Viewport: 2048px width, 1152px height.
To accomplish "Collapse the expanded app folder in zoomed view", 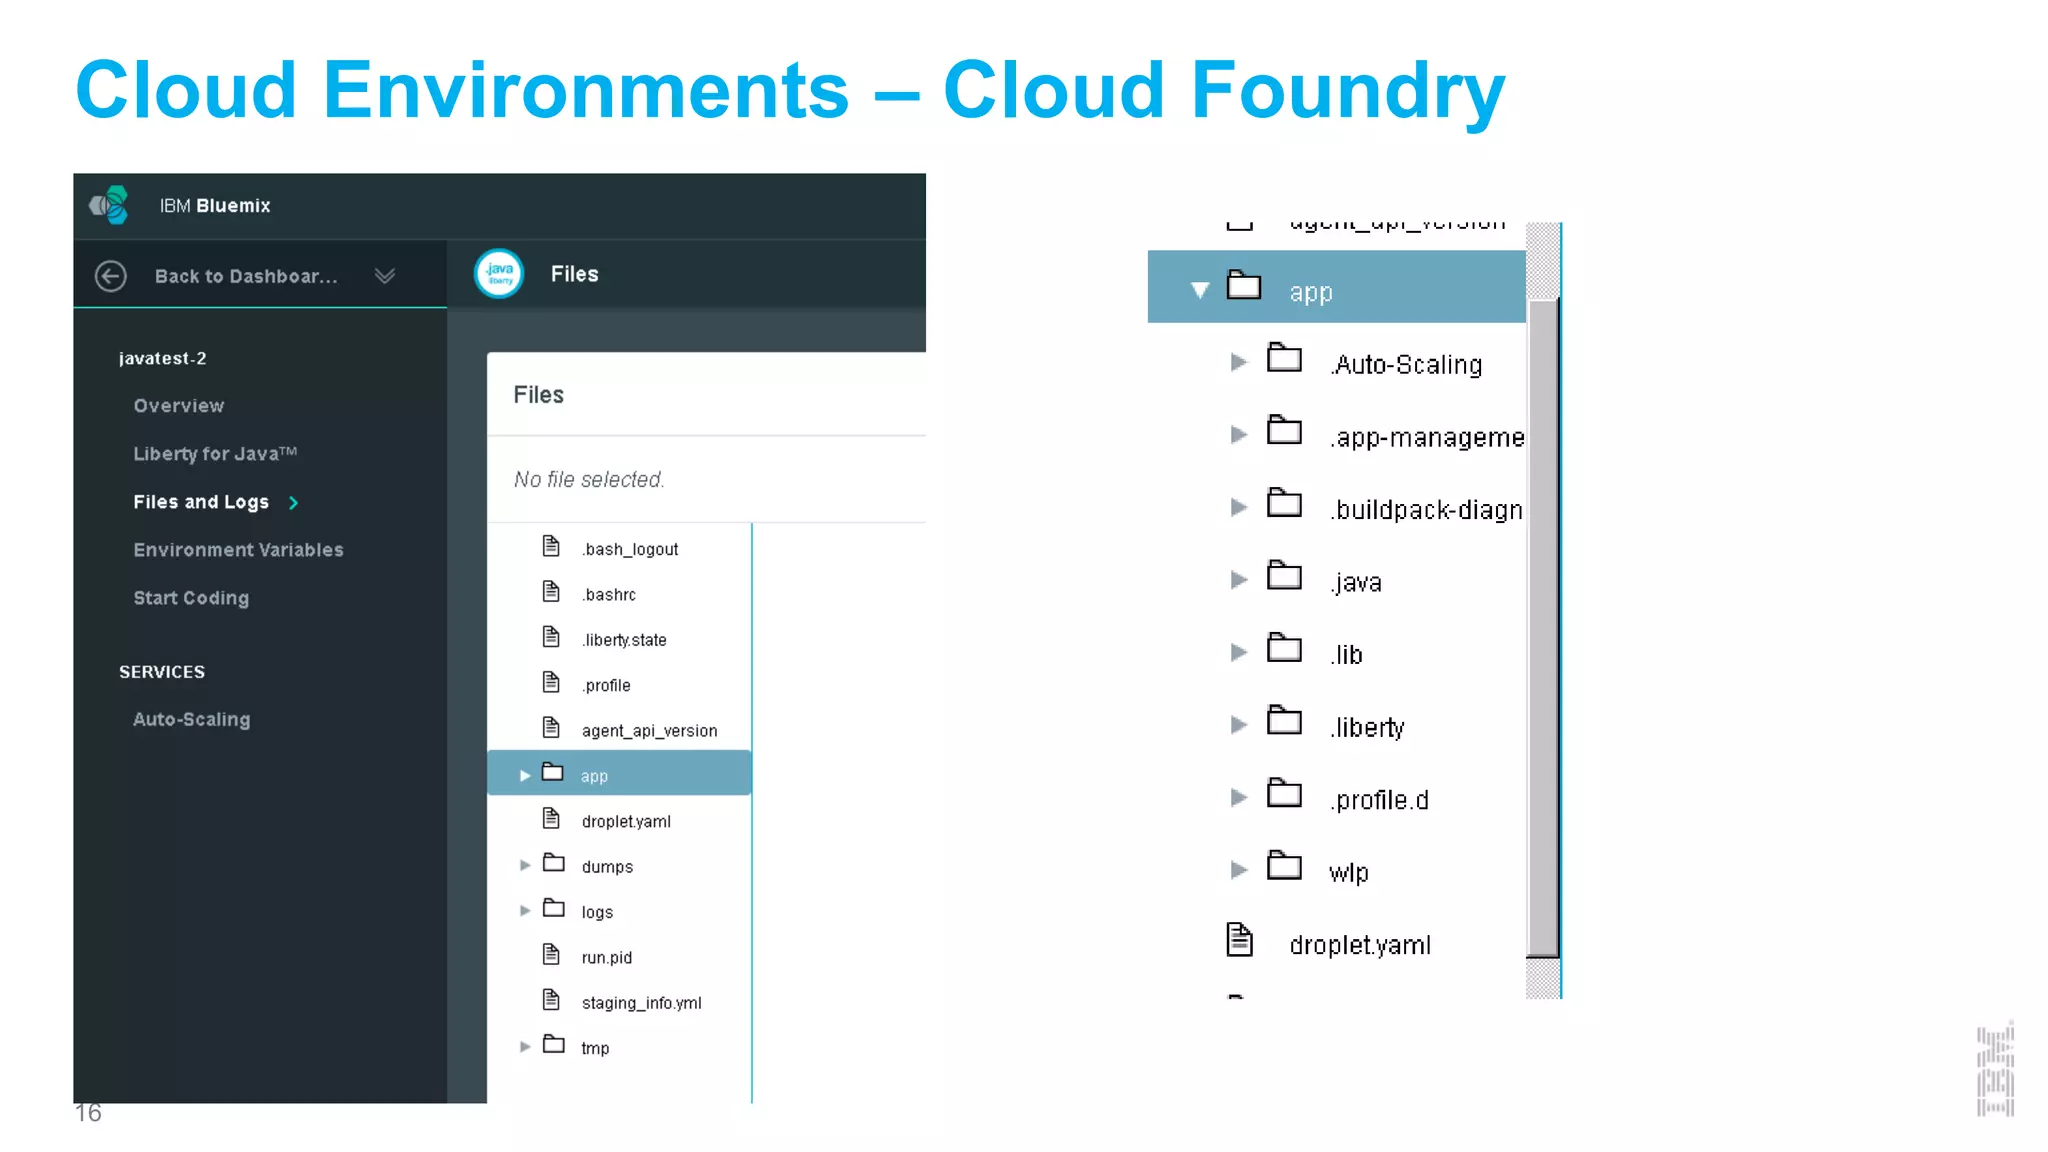I will point(1200,290).
